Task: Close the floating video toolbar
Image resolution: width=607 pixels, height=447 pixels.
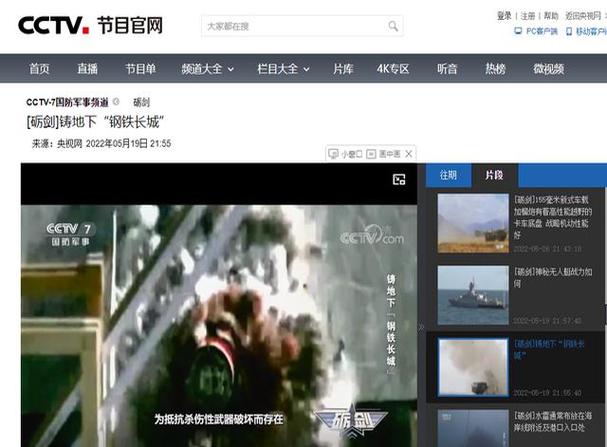Action: [x=408, y=154]
